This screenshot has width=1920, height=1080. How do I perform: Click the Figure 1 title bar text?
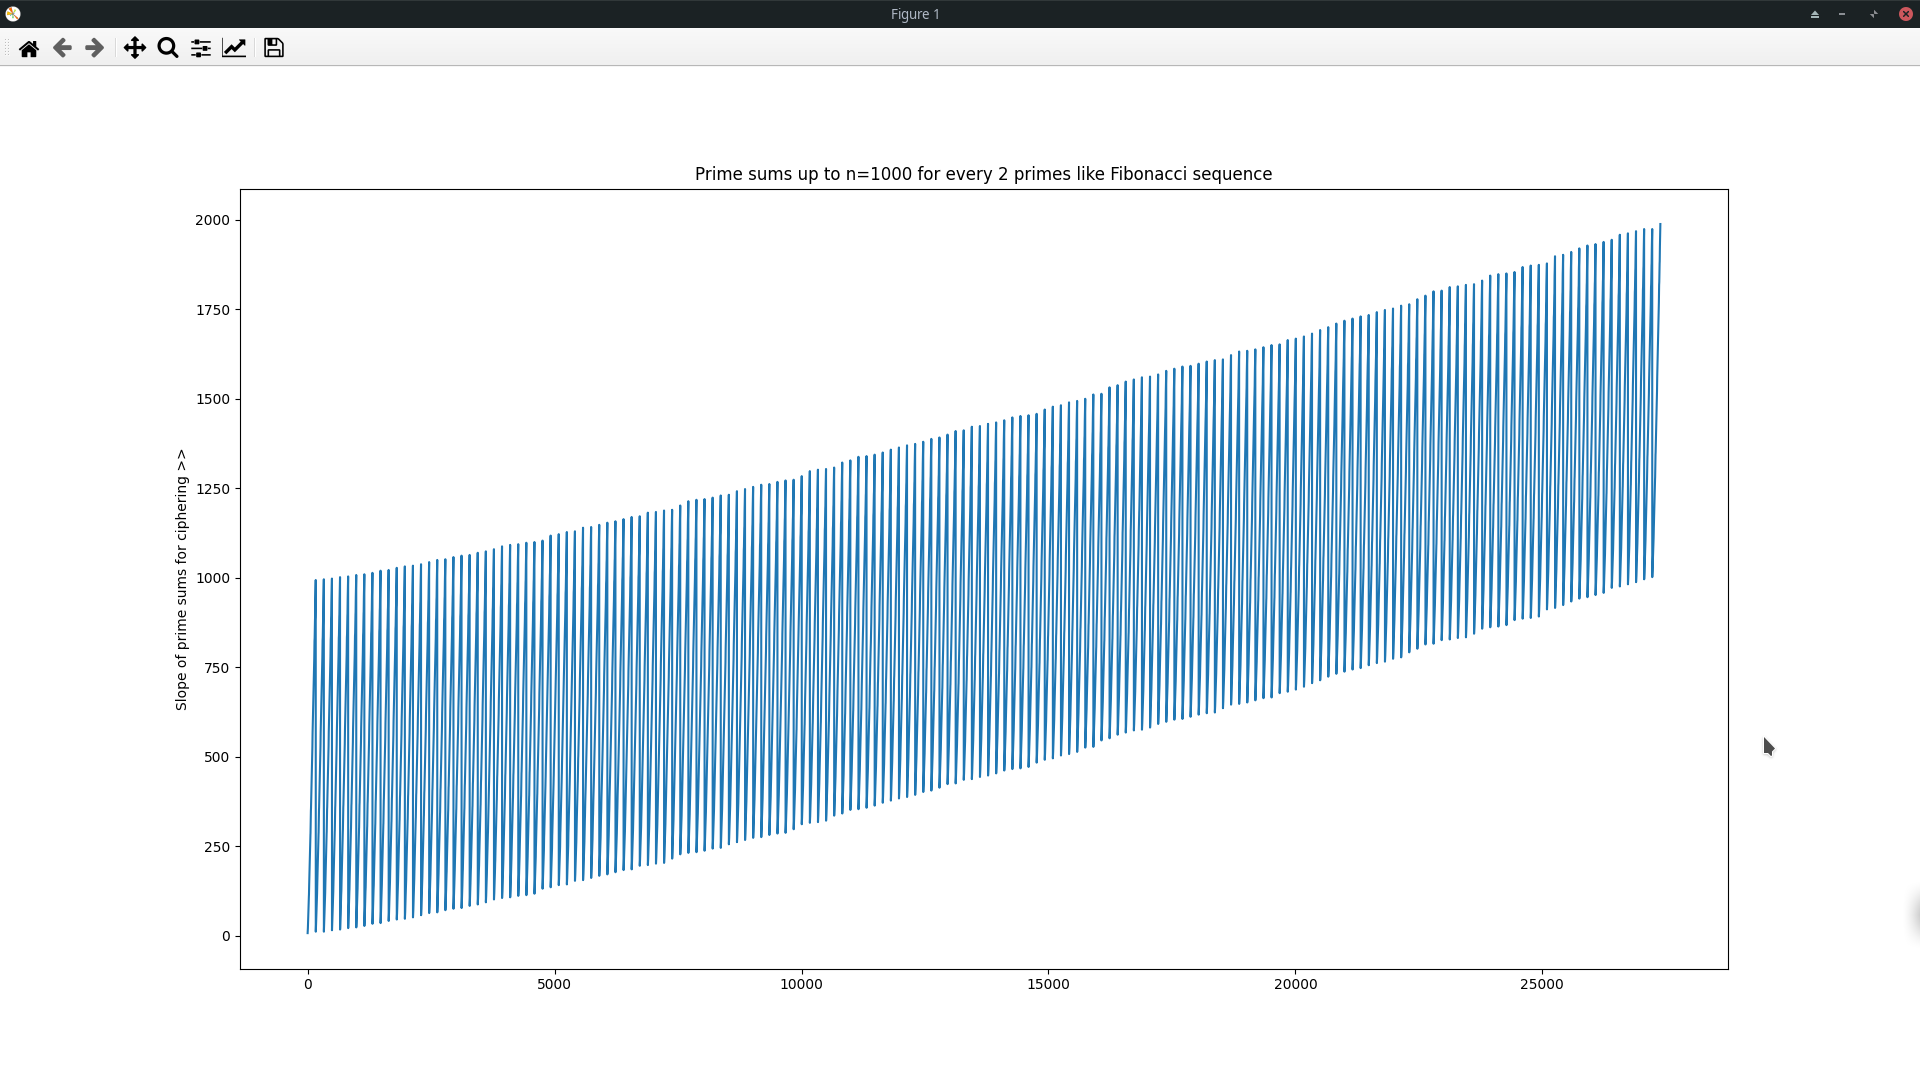[x=913, y=14]
